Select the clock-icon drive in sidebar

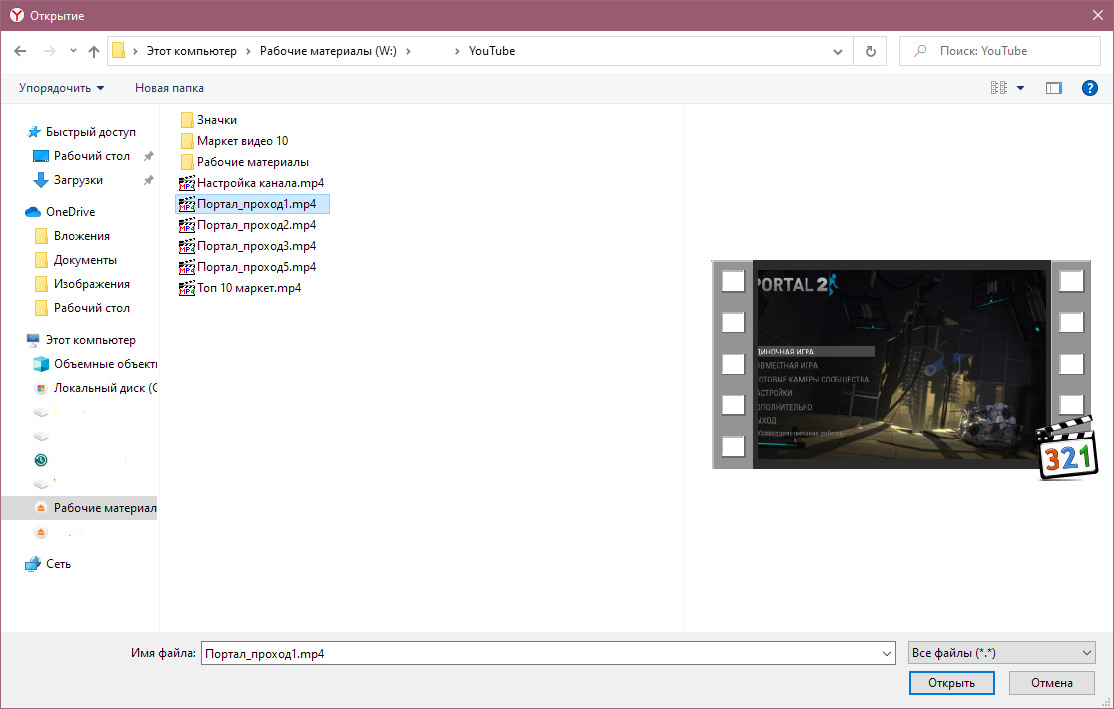point(41,460)
